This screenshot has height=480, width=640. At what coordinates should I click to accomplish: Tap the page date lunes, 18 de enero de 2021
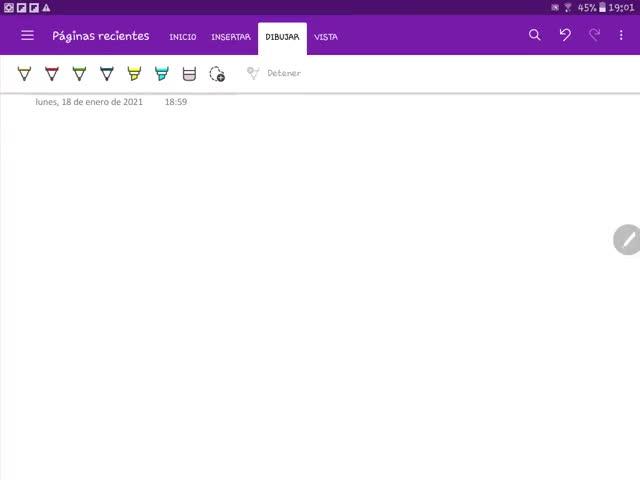(x=89, y=102)
